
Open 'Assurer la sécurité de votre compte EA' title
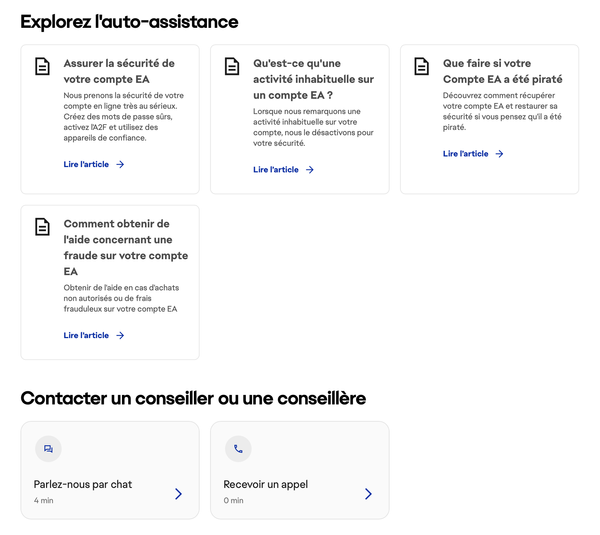click(x=119, y=70)
